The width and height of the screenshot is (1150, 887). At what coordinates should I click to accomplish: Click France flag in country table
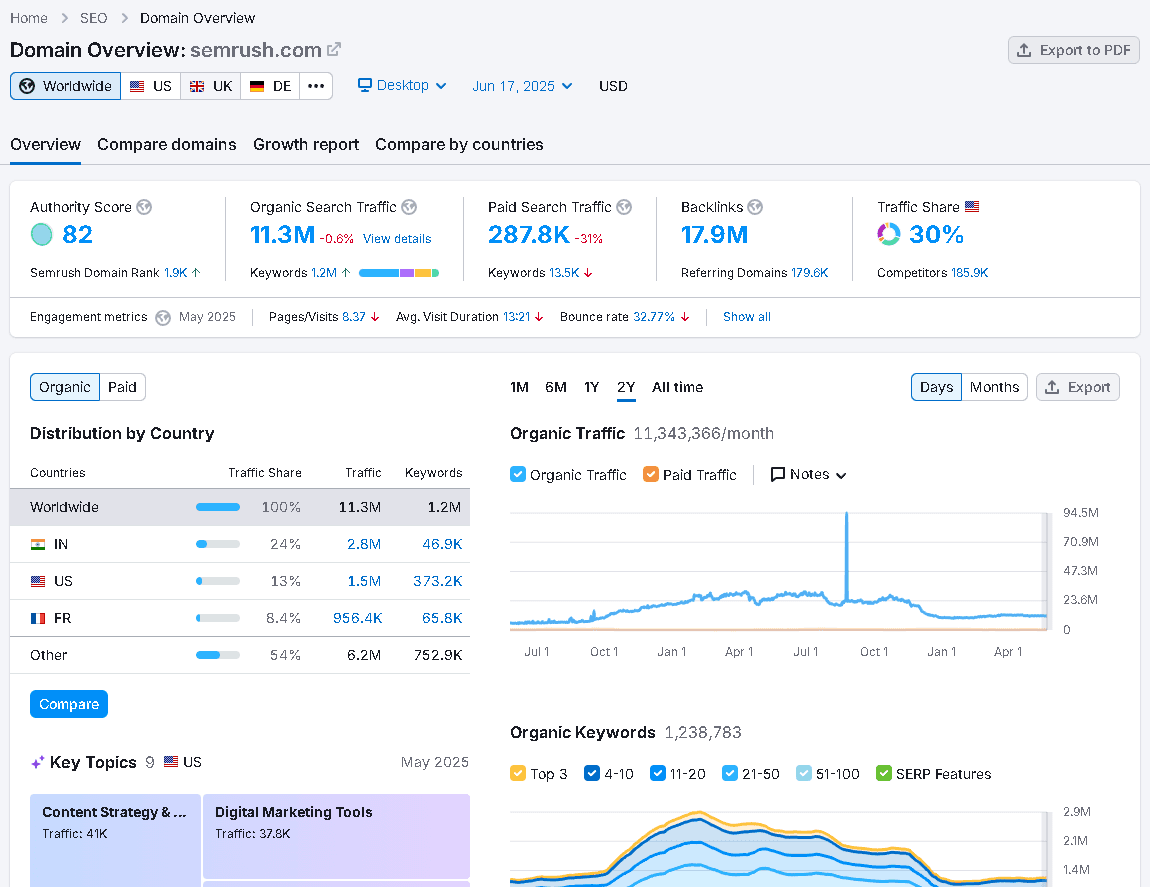pos(37,618)
